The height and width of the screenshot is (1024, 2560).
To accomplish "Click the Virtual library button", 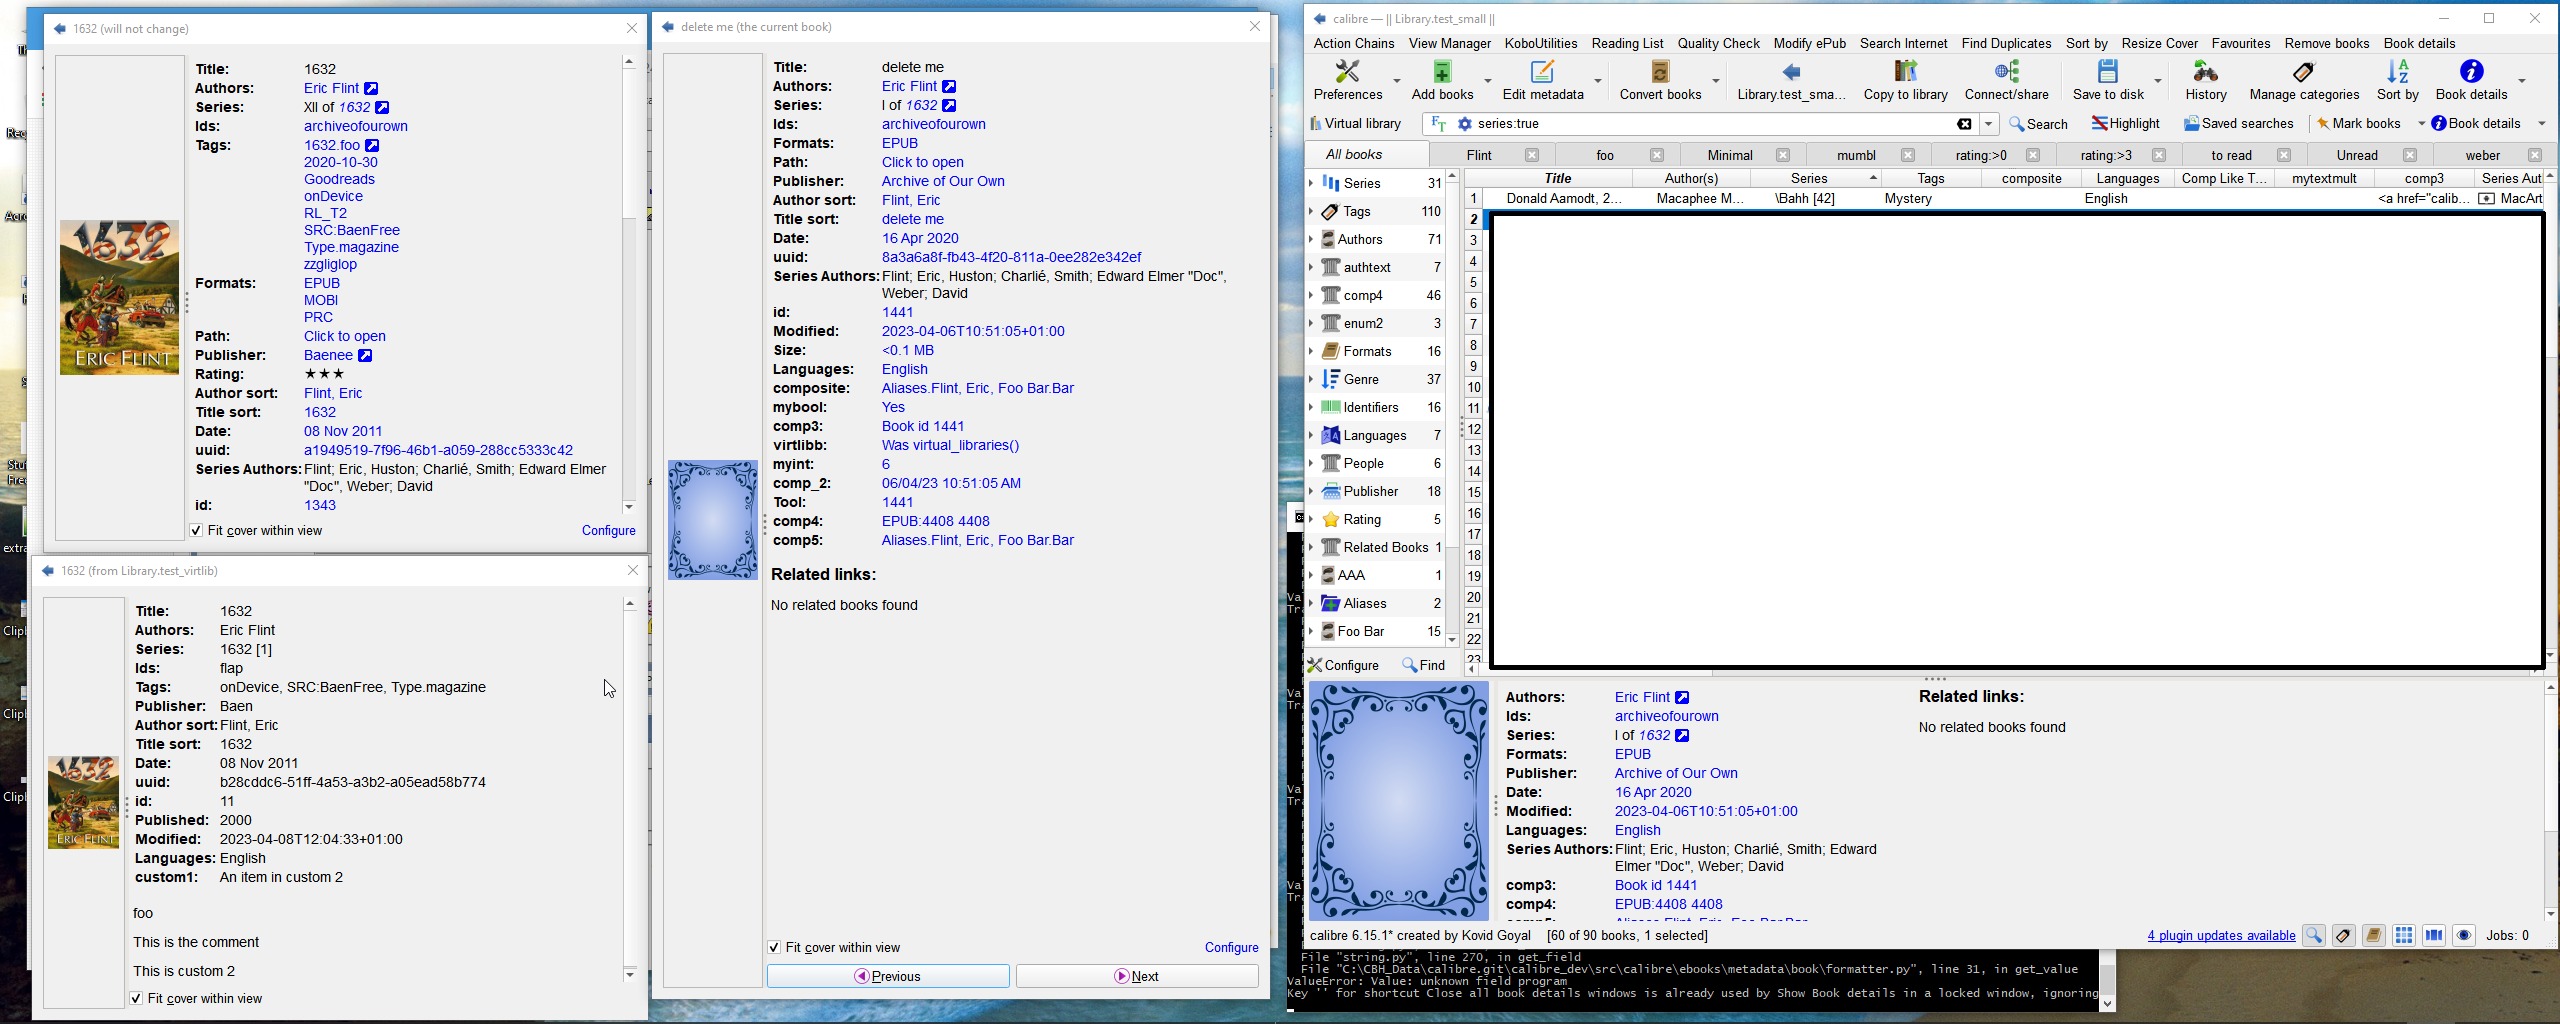I will click(x=1355, y=124).
